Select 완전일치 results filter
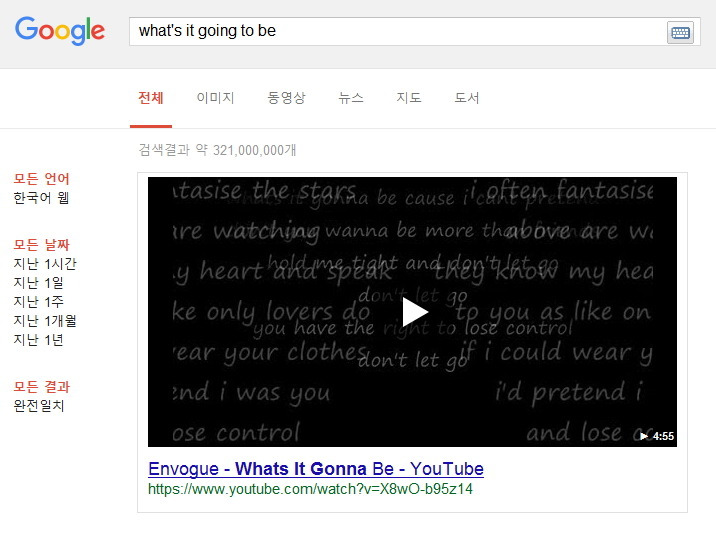The image size is (716, 534). click(x=39, y=406)
